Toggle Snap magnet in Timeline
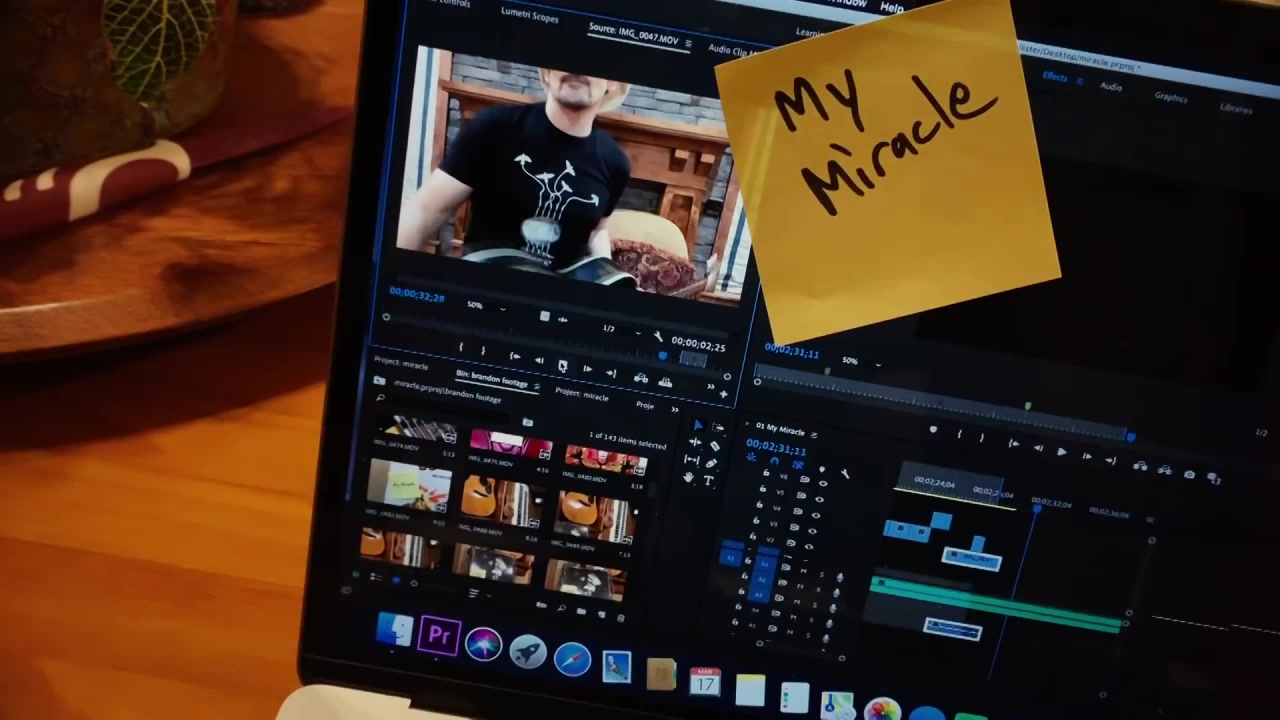 (773, 462)
